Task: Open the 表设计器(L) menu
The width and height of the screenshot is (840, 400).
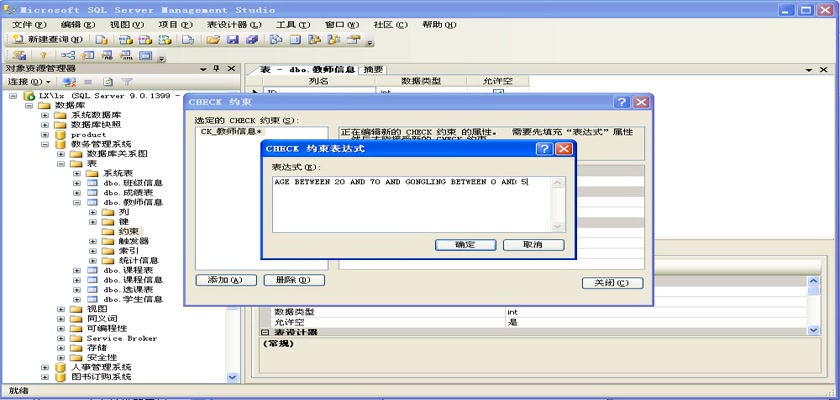Action: [x=234, y=25]
